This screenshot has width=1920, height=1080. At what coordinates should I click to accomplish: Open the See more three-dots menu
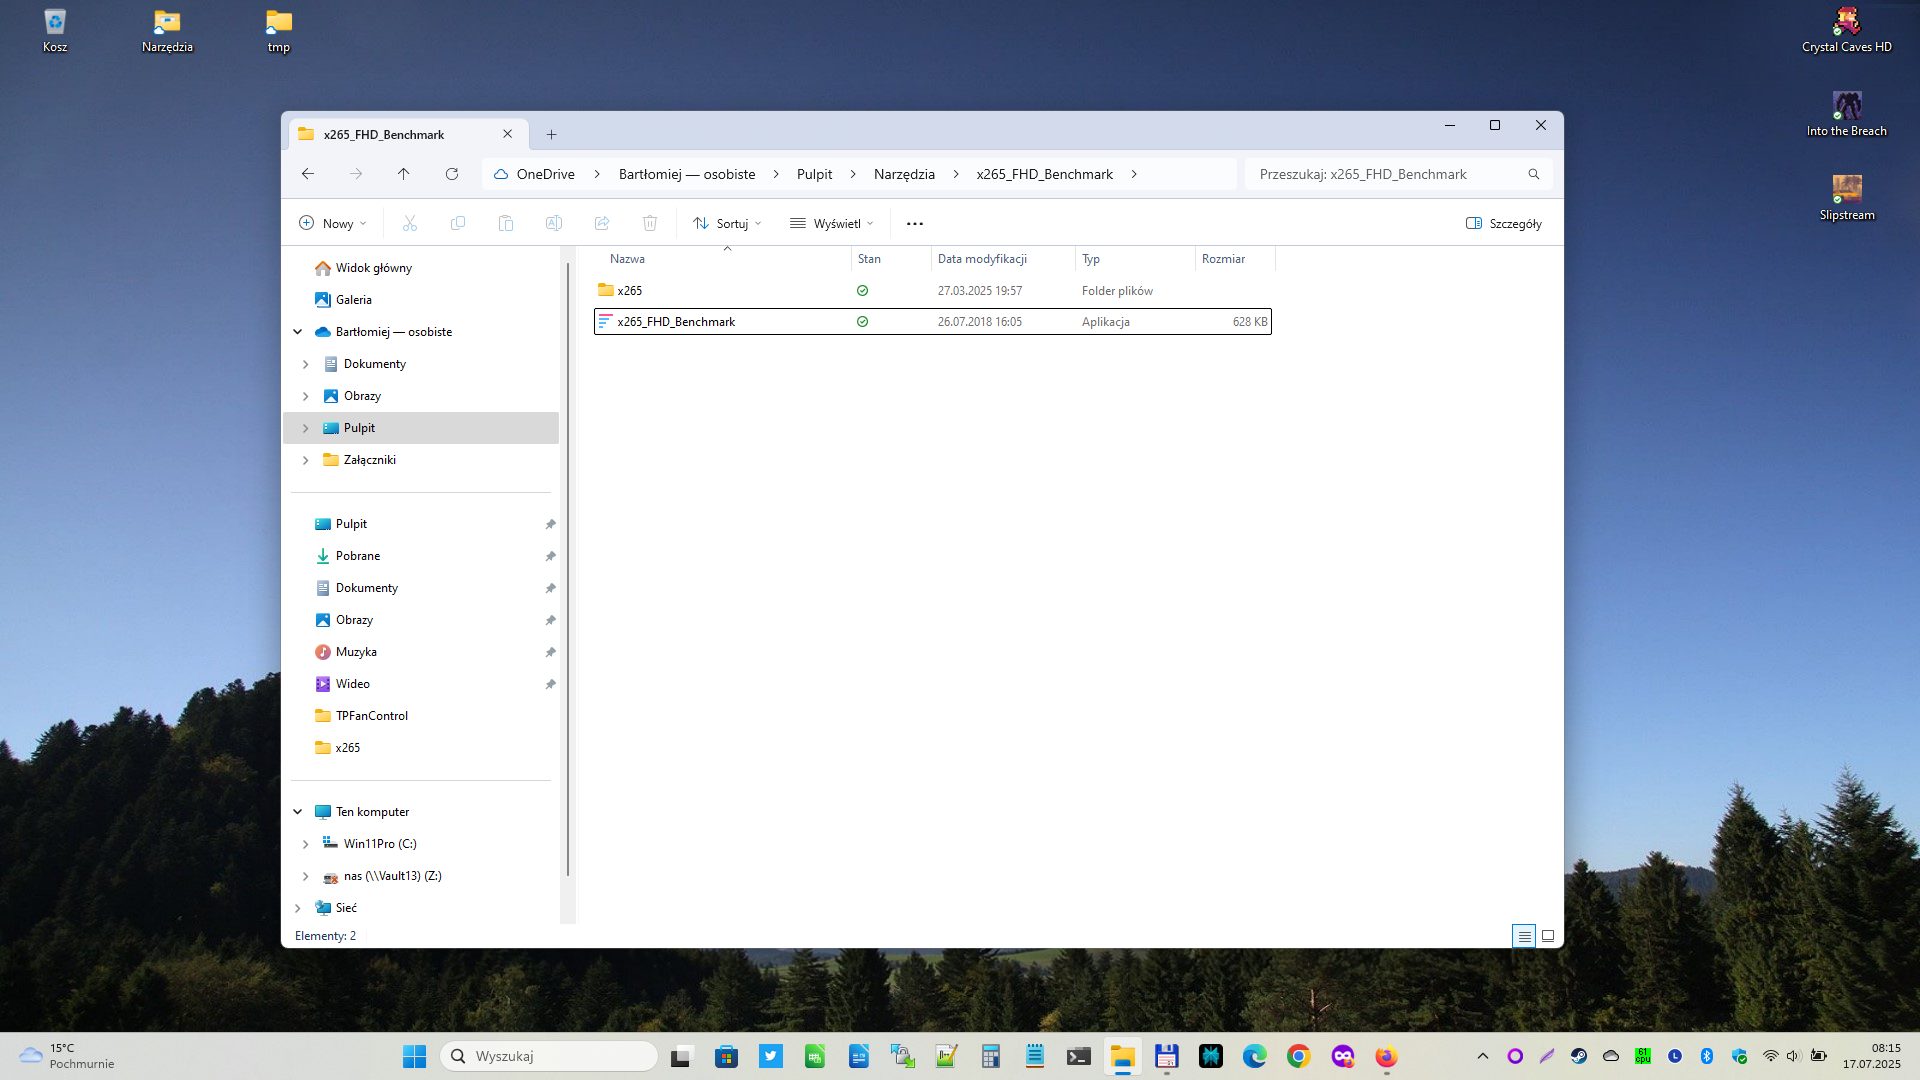click(914, 224)
